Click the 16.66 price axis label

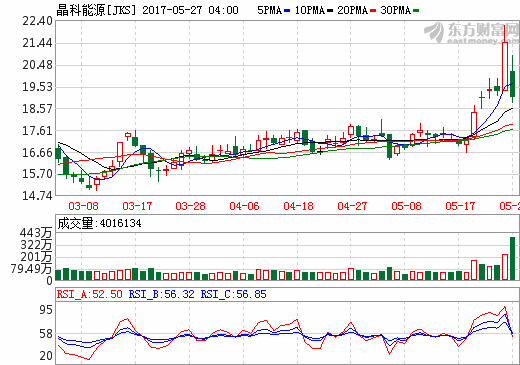[x=37, y=153]
